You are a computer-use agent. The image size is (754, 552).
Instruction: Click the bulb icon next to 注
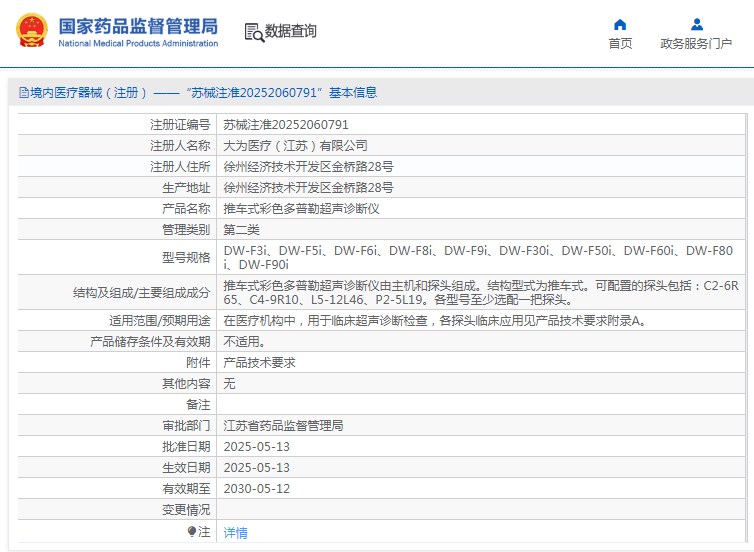tap(192, 532)
